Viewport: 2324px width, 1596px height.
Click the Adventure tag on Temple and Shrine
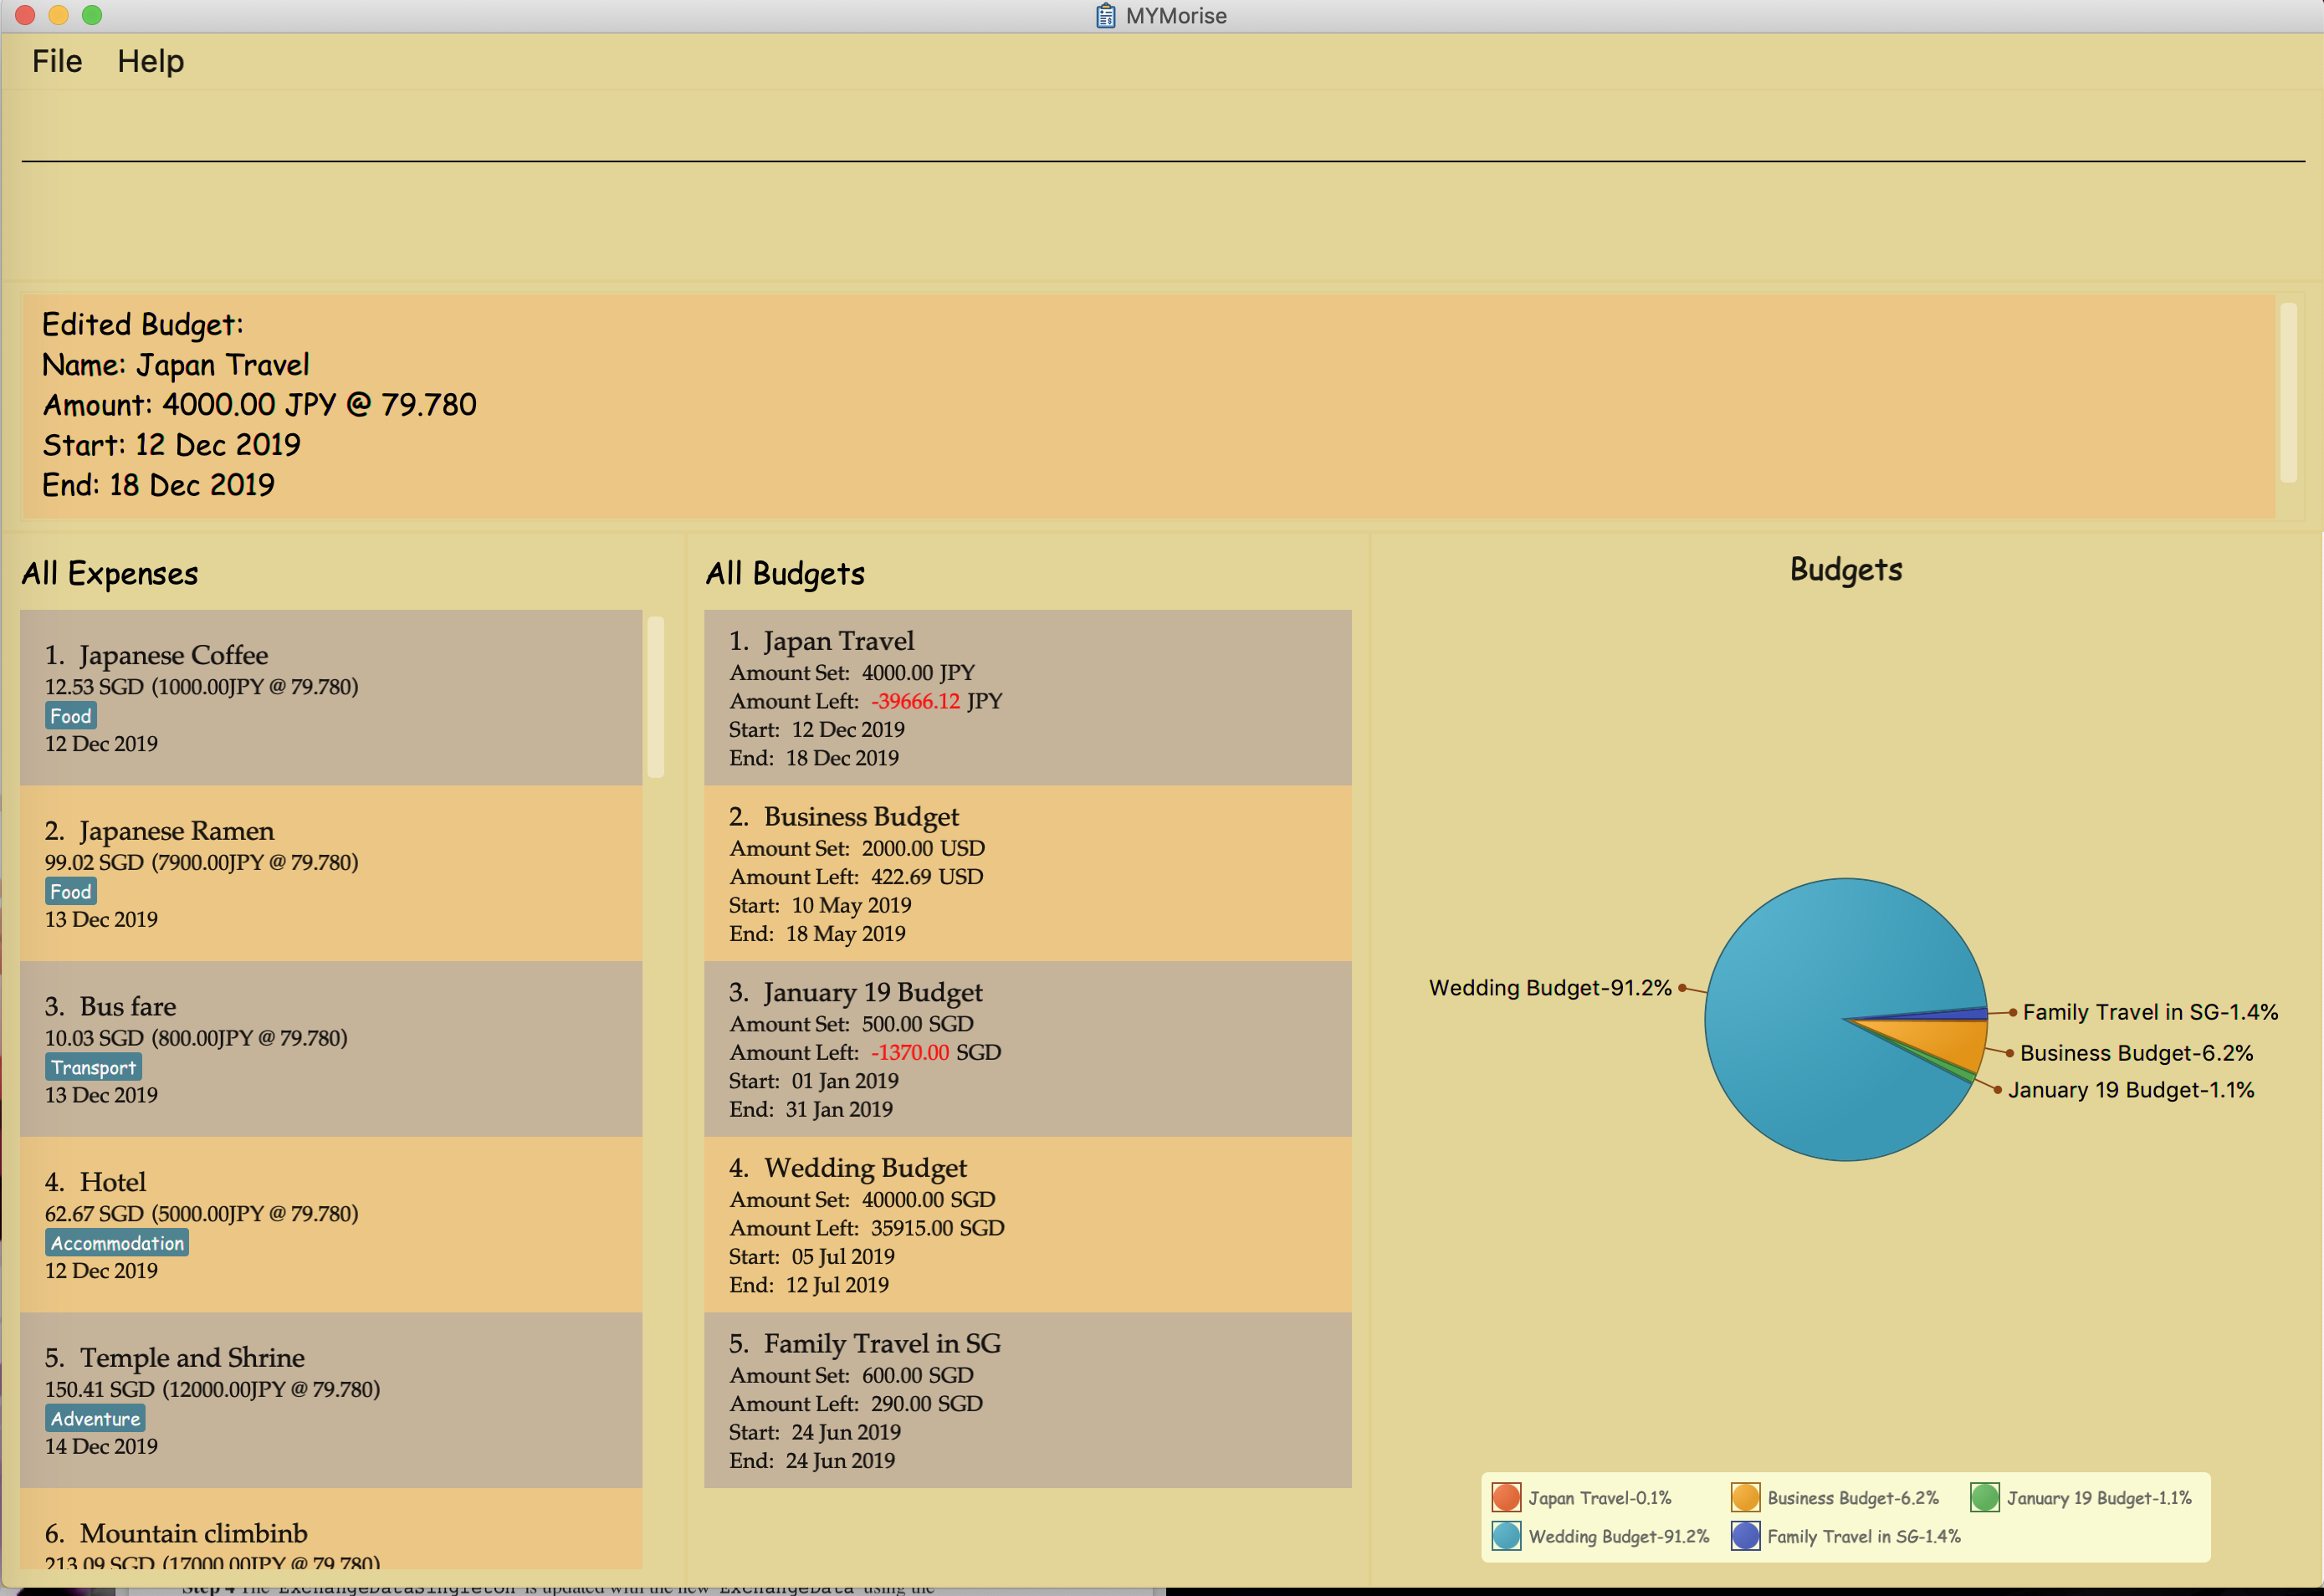pyautogui.click(x=95, y=1418)
